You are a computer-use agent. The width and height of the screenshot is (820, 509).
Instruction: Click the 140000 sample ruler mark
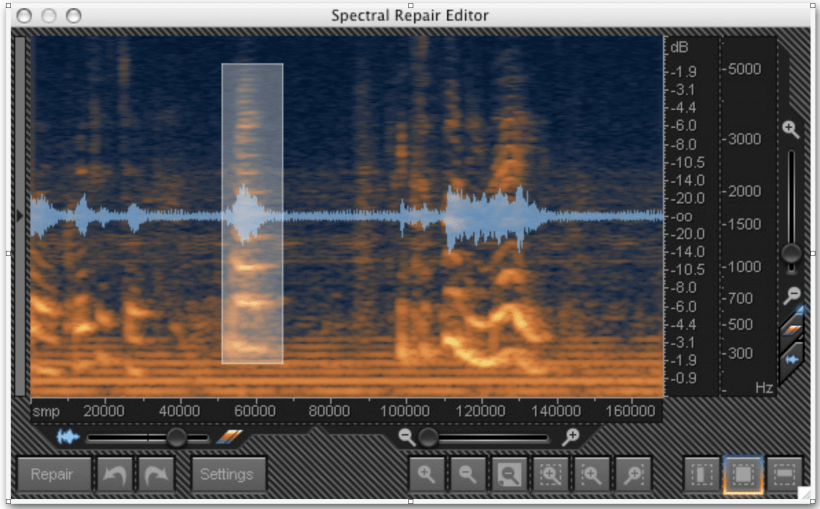(555, 411)
